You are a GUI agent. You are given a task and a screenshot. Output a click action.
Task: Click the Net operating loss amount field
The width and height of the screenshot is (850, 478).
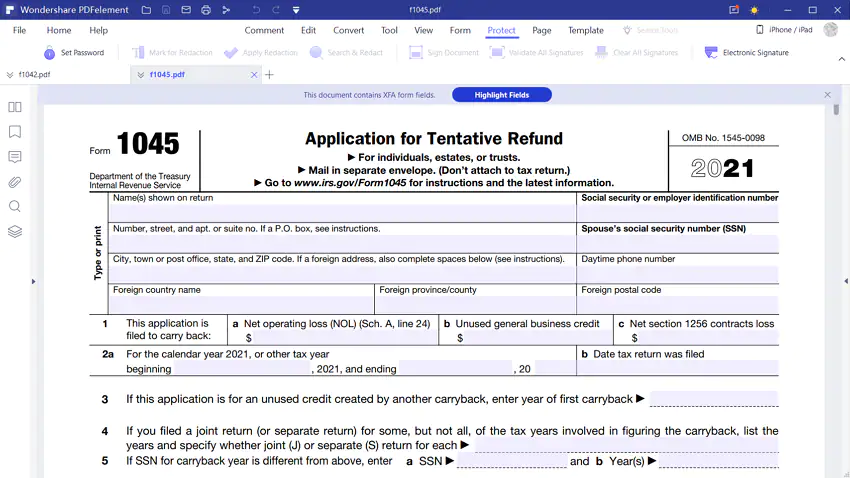[x=345, y=338]
